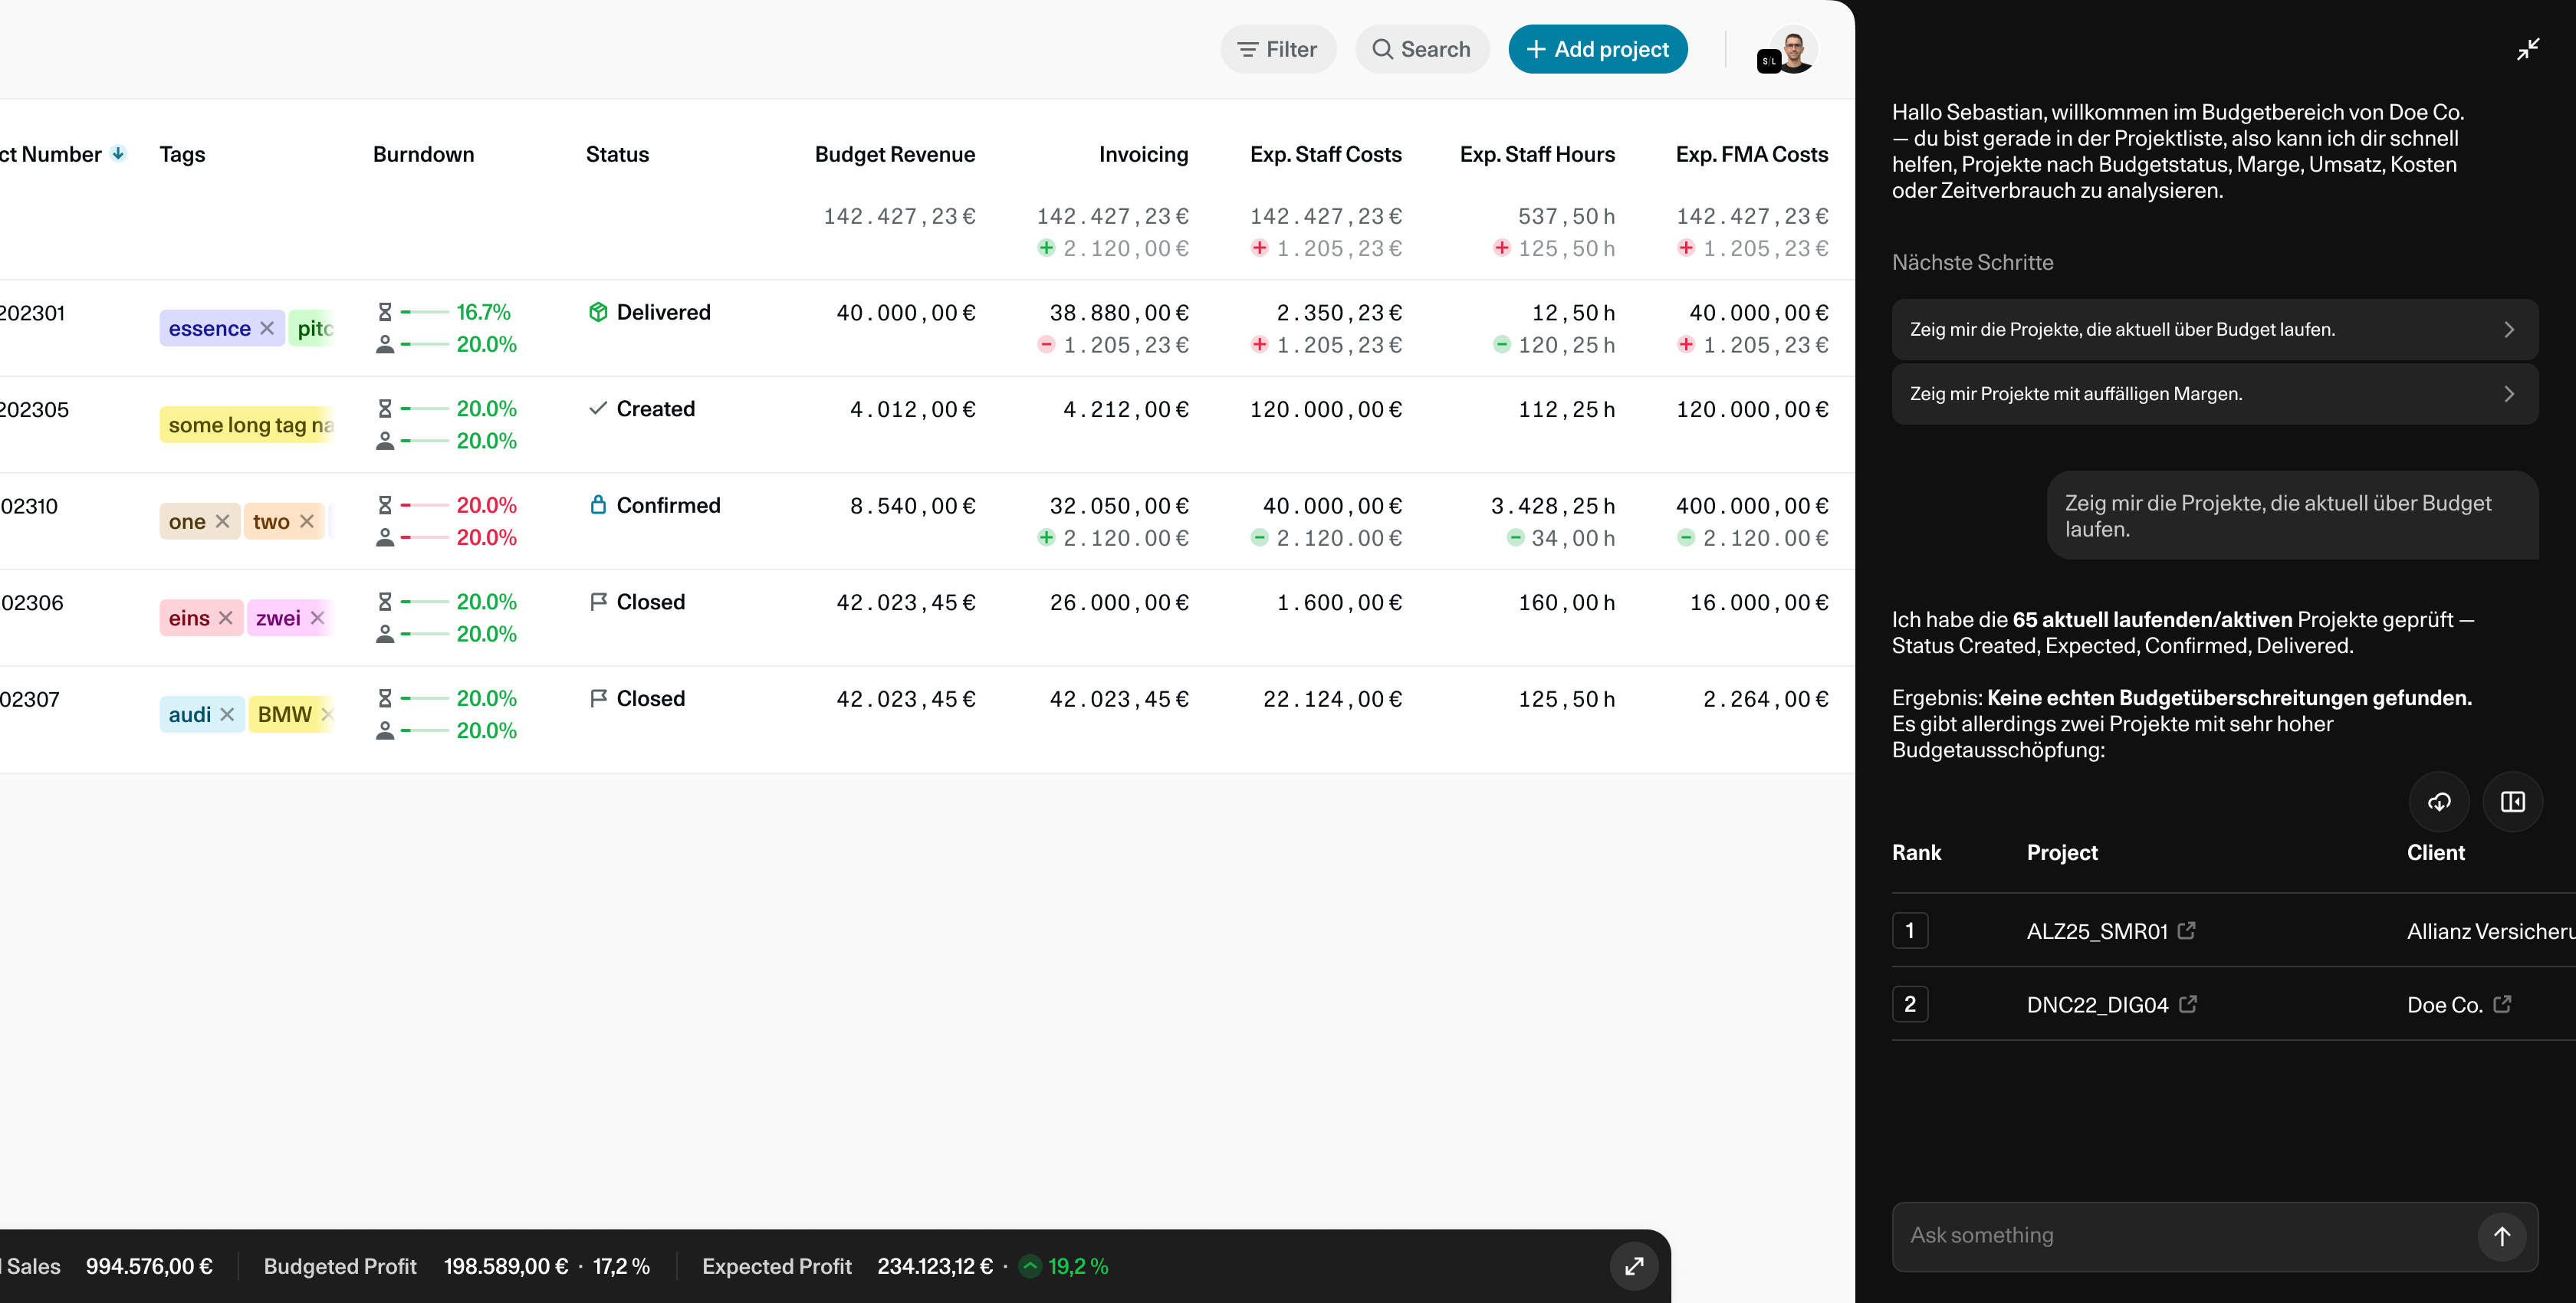
Task: Click the Tags column header
Action: [x=182, y=154]
